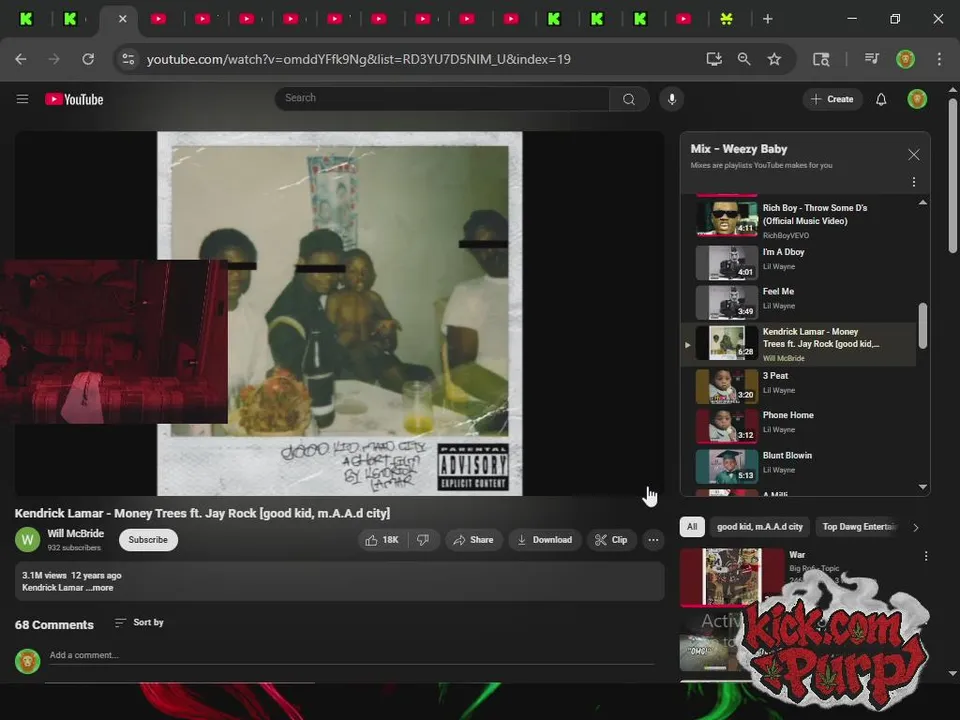Share the Money Trees video
Viewport: 960px width, 720px height.
[473, 540]
